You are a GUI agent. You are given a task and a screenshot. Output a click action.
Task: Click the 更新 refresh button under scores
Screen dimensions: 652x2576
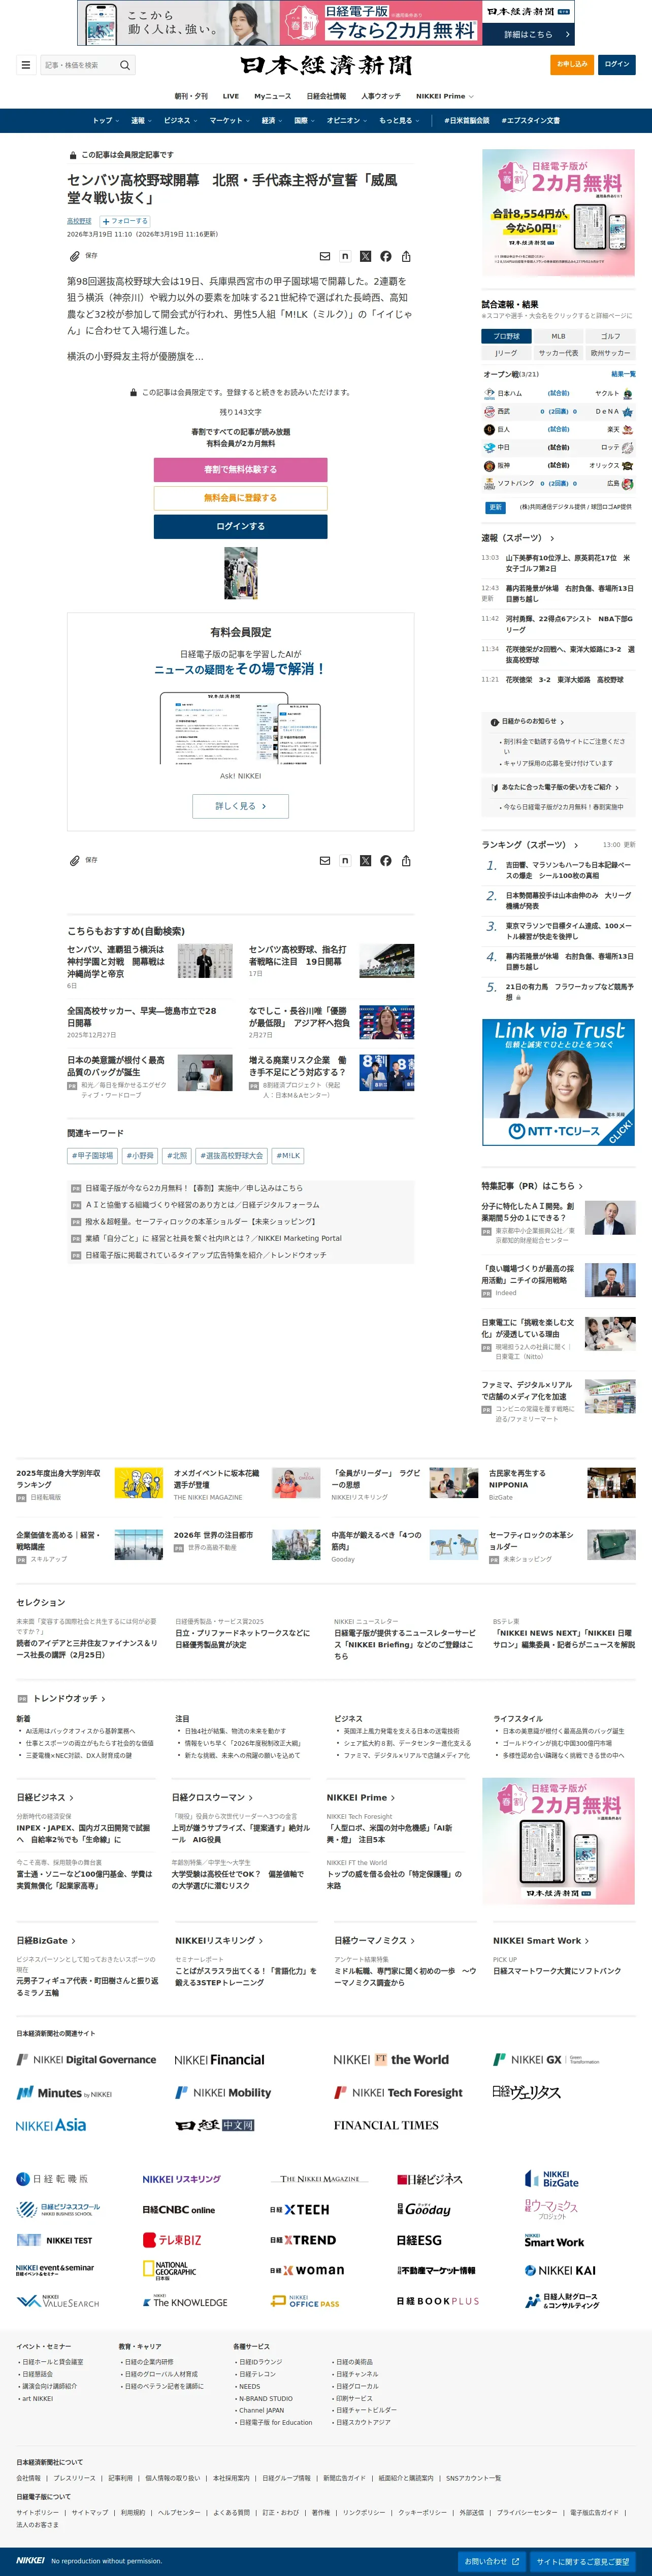(495, 507)
